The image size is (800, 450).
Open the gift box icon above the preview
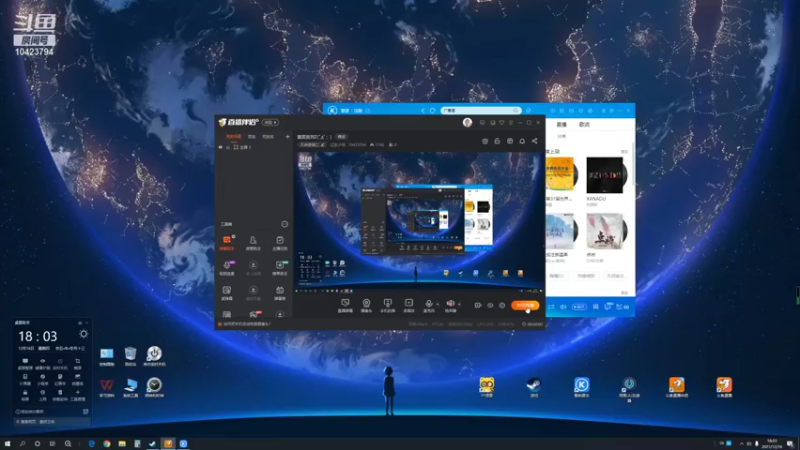click(x=485, y=141)
